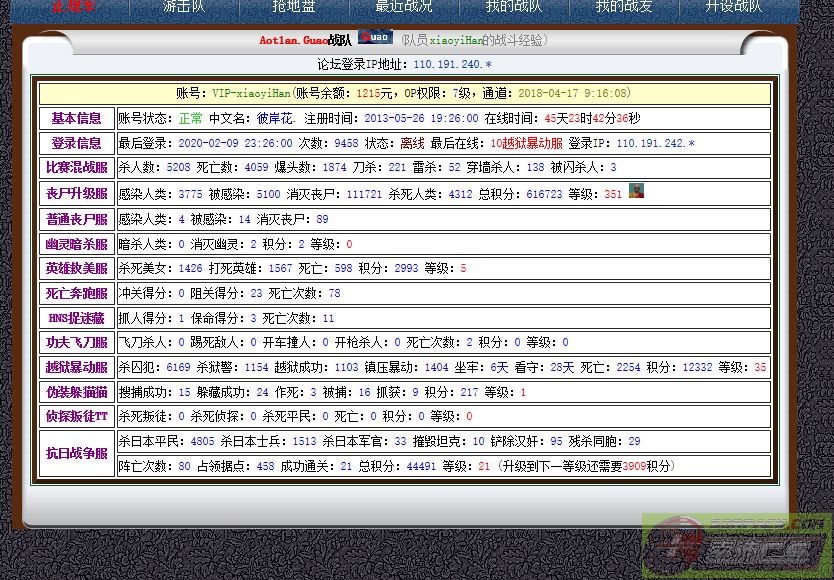Image resolution: width=834 pixels, height=580 pixels.
Task: Go to the 最近战况 tab
Action: coord(404,6)
